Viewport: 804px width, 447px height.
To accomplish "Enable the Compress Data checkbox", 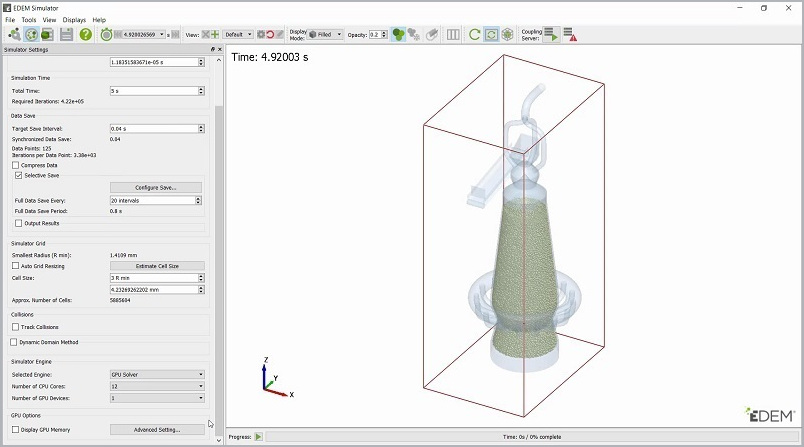I will (x=17, y=165).
